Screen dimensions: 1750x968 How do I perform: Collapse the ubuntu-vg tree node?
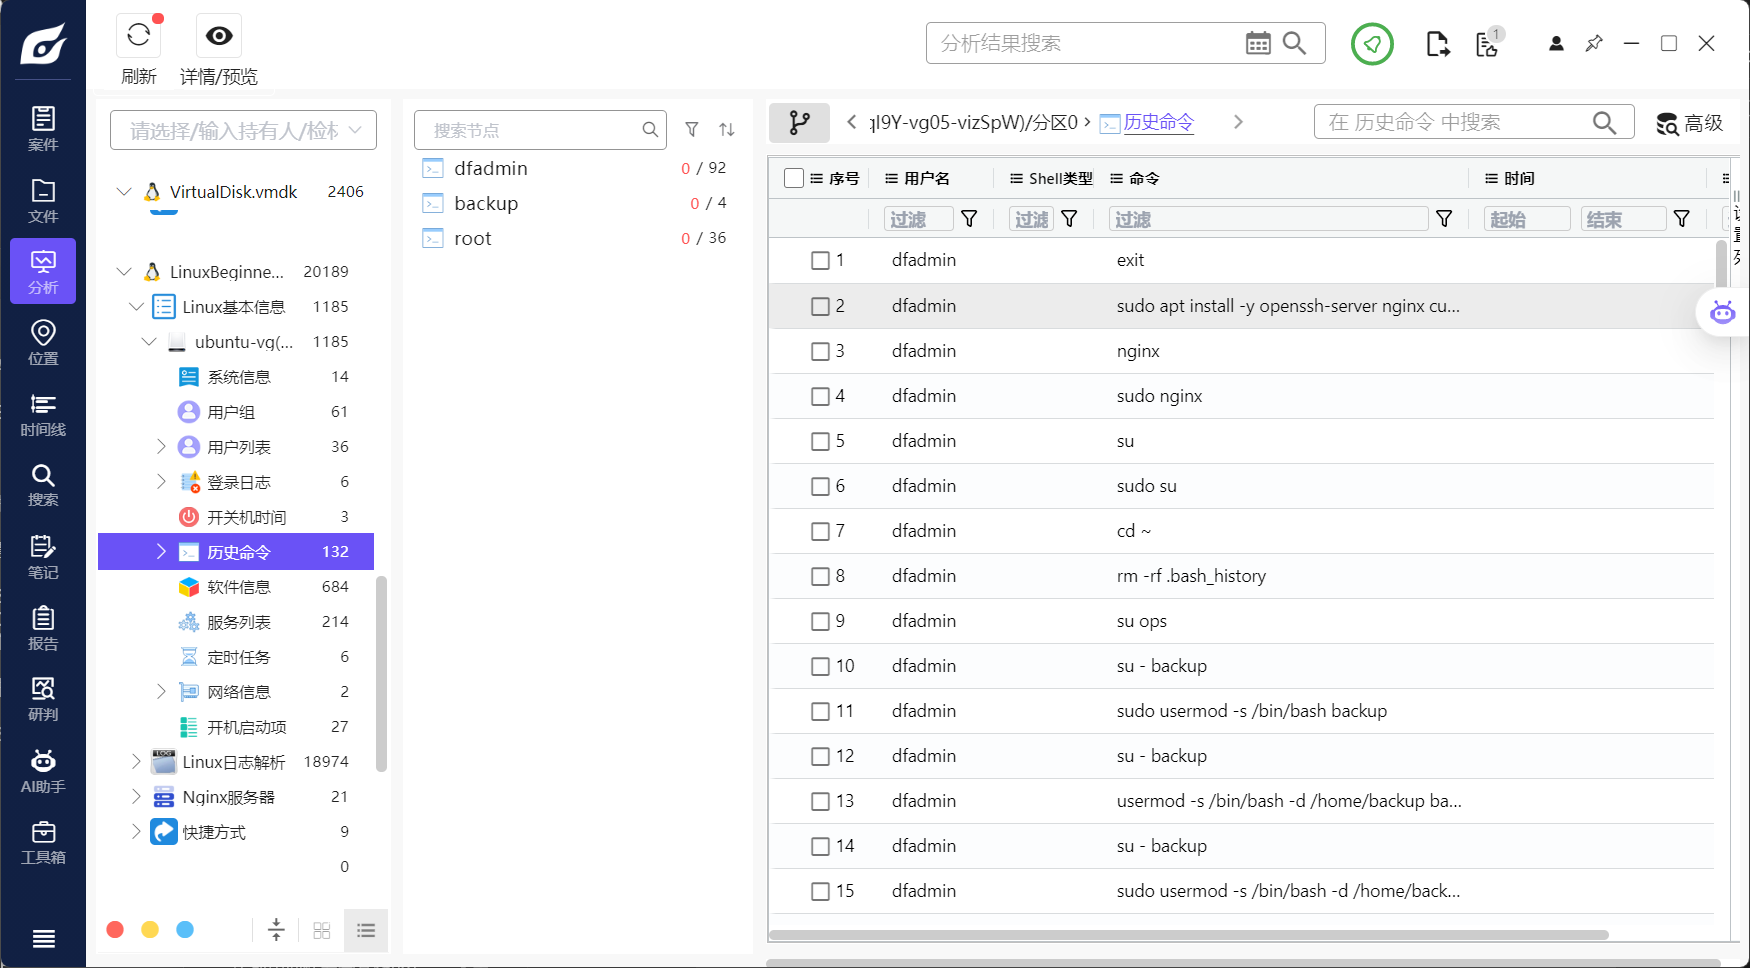click(149, 341)
